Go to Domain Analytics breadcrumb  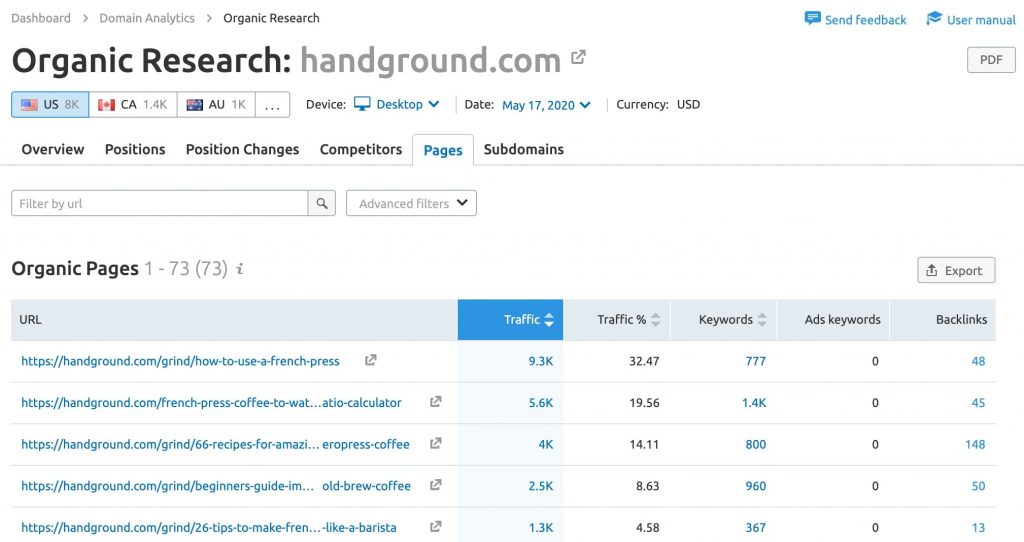[x=147, y=18]
